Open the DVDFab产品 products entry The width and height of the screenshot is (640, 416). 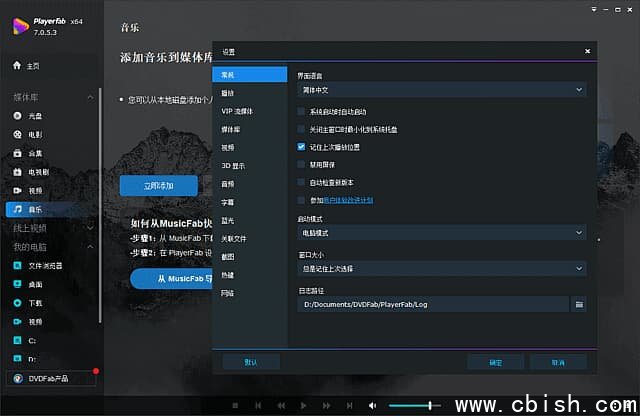51,378
